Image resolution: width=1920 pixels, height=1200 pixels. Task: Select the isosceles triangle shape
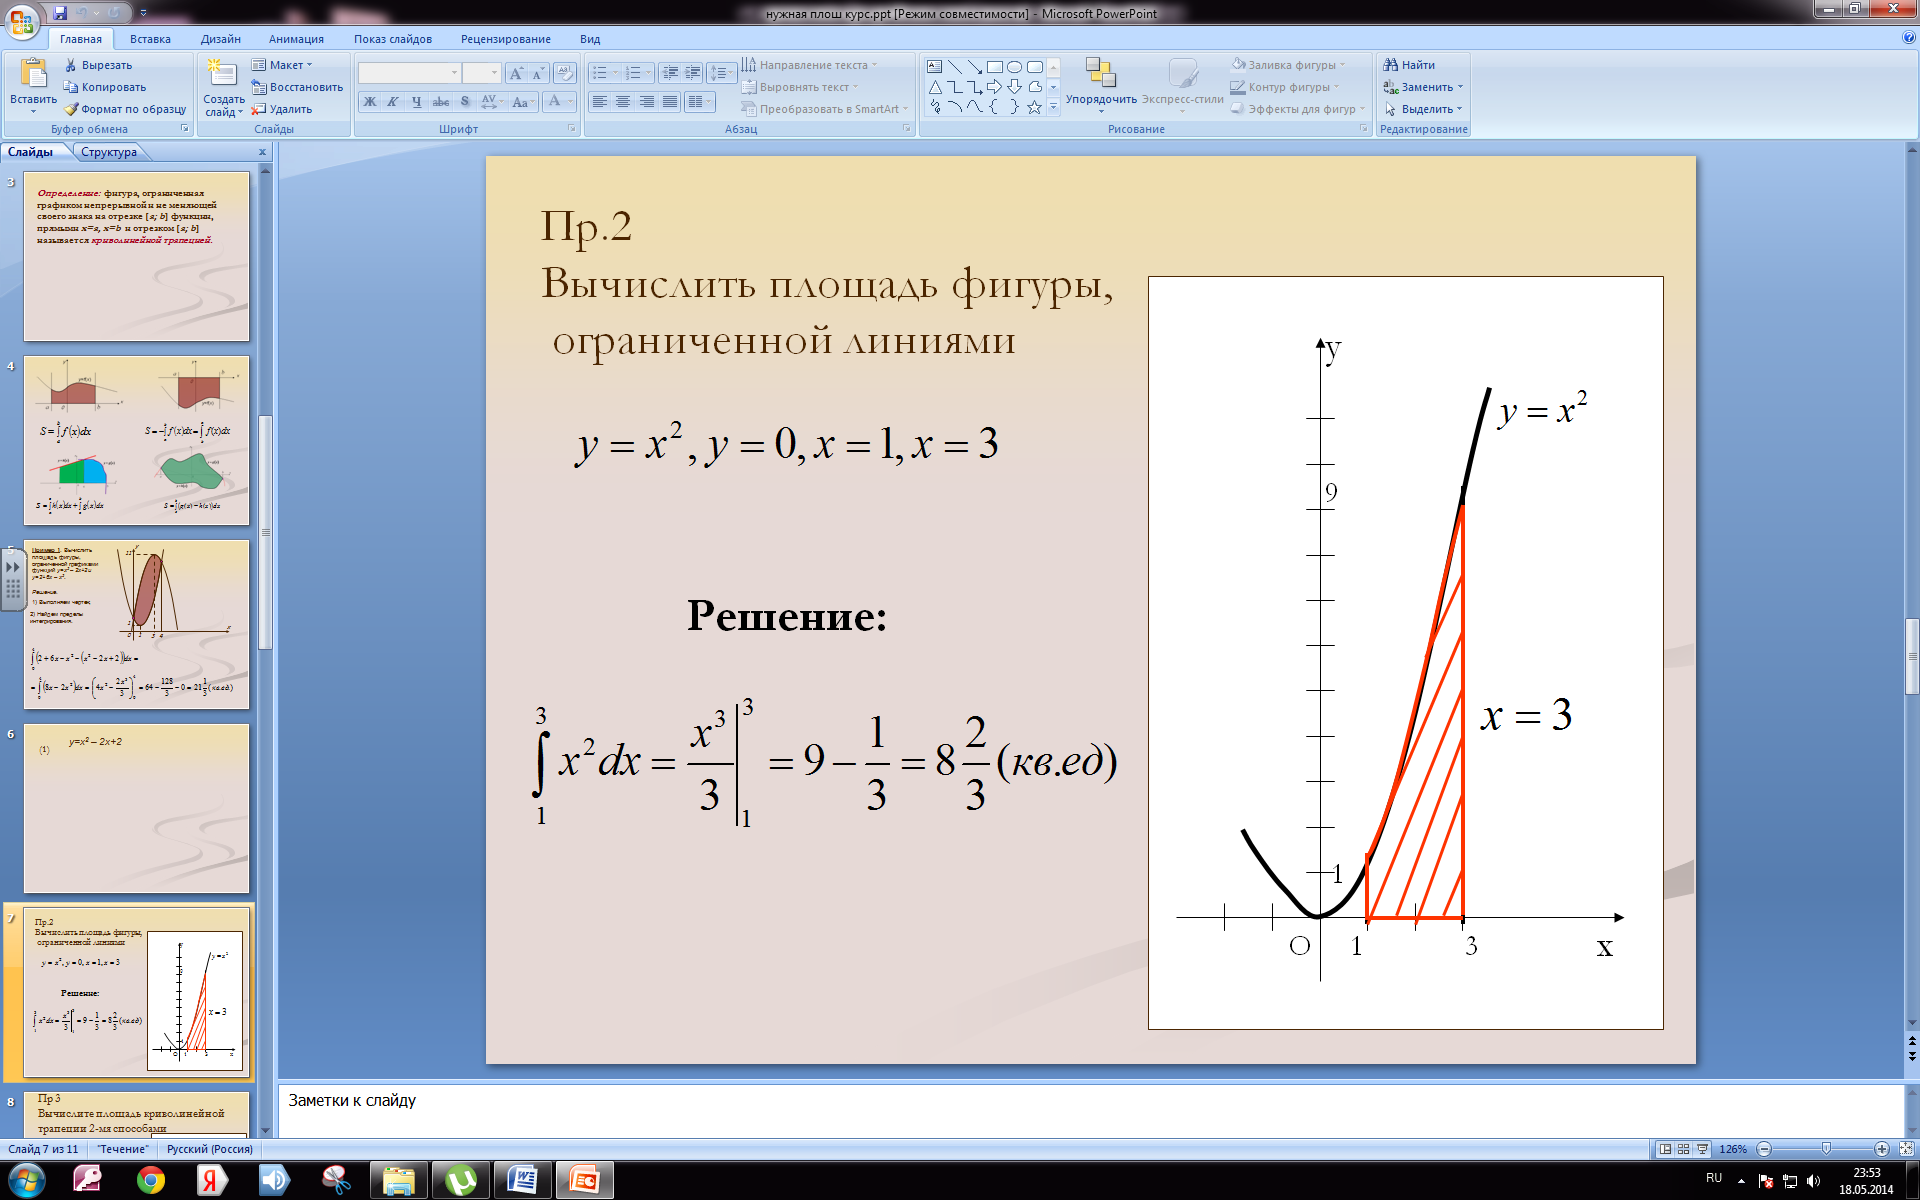[x=934, y=87]
